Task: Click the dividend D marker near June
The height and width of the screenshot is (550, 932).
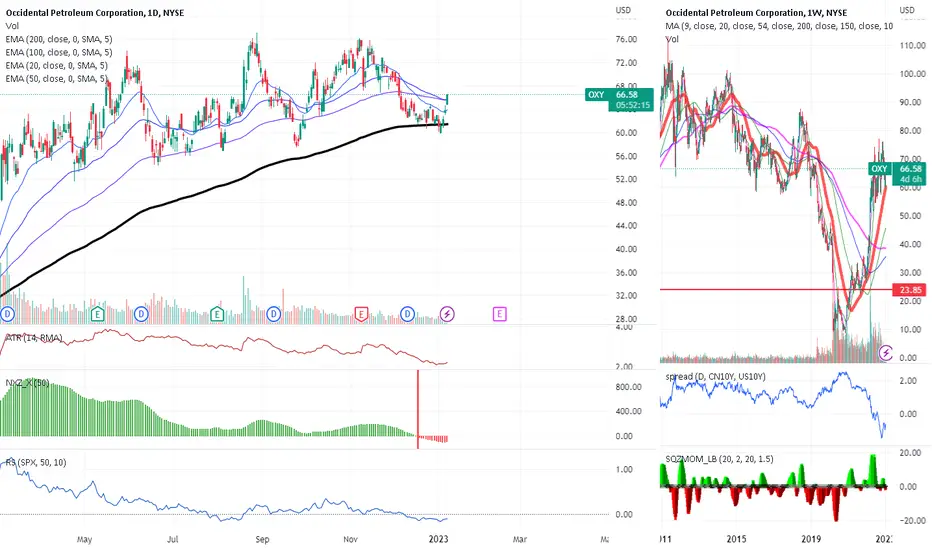Action: 141,313
